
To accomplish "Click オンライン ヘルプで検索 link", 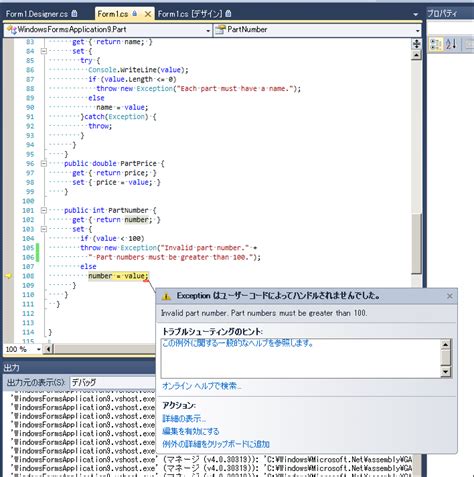I will pos(201,386).
